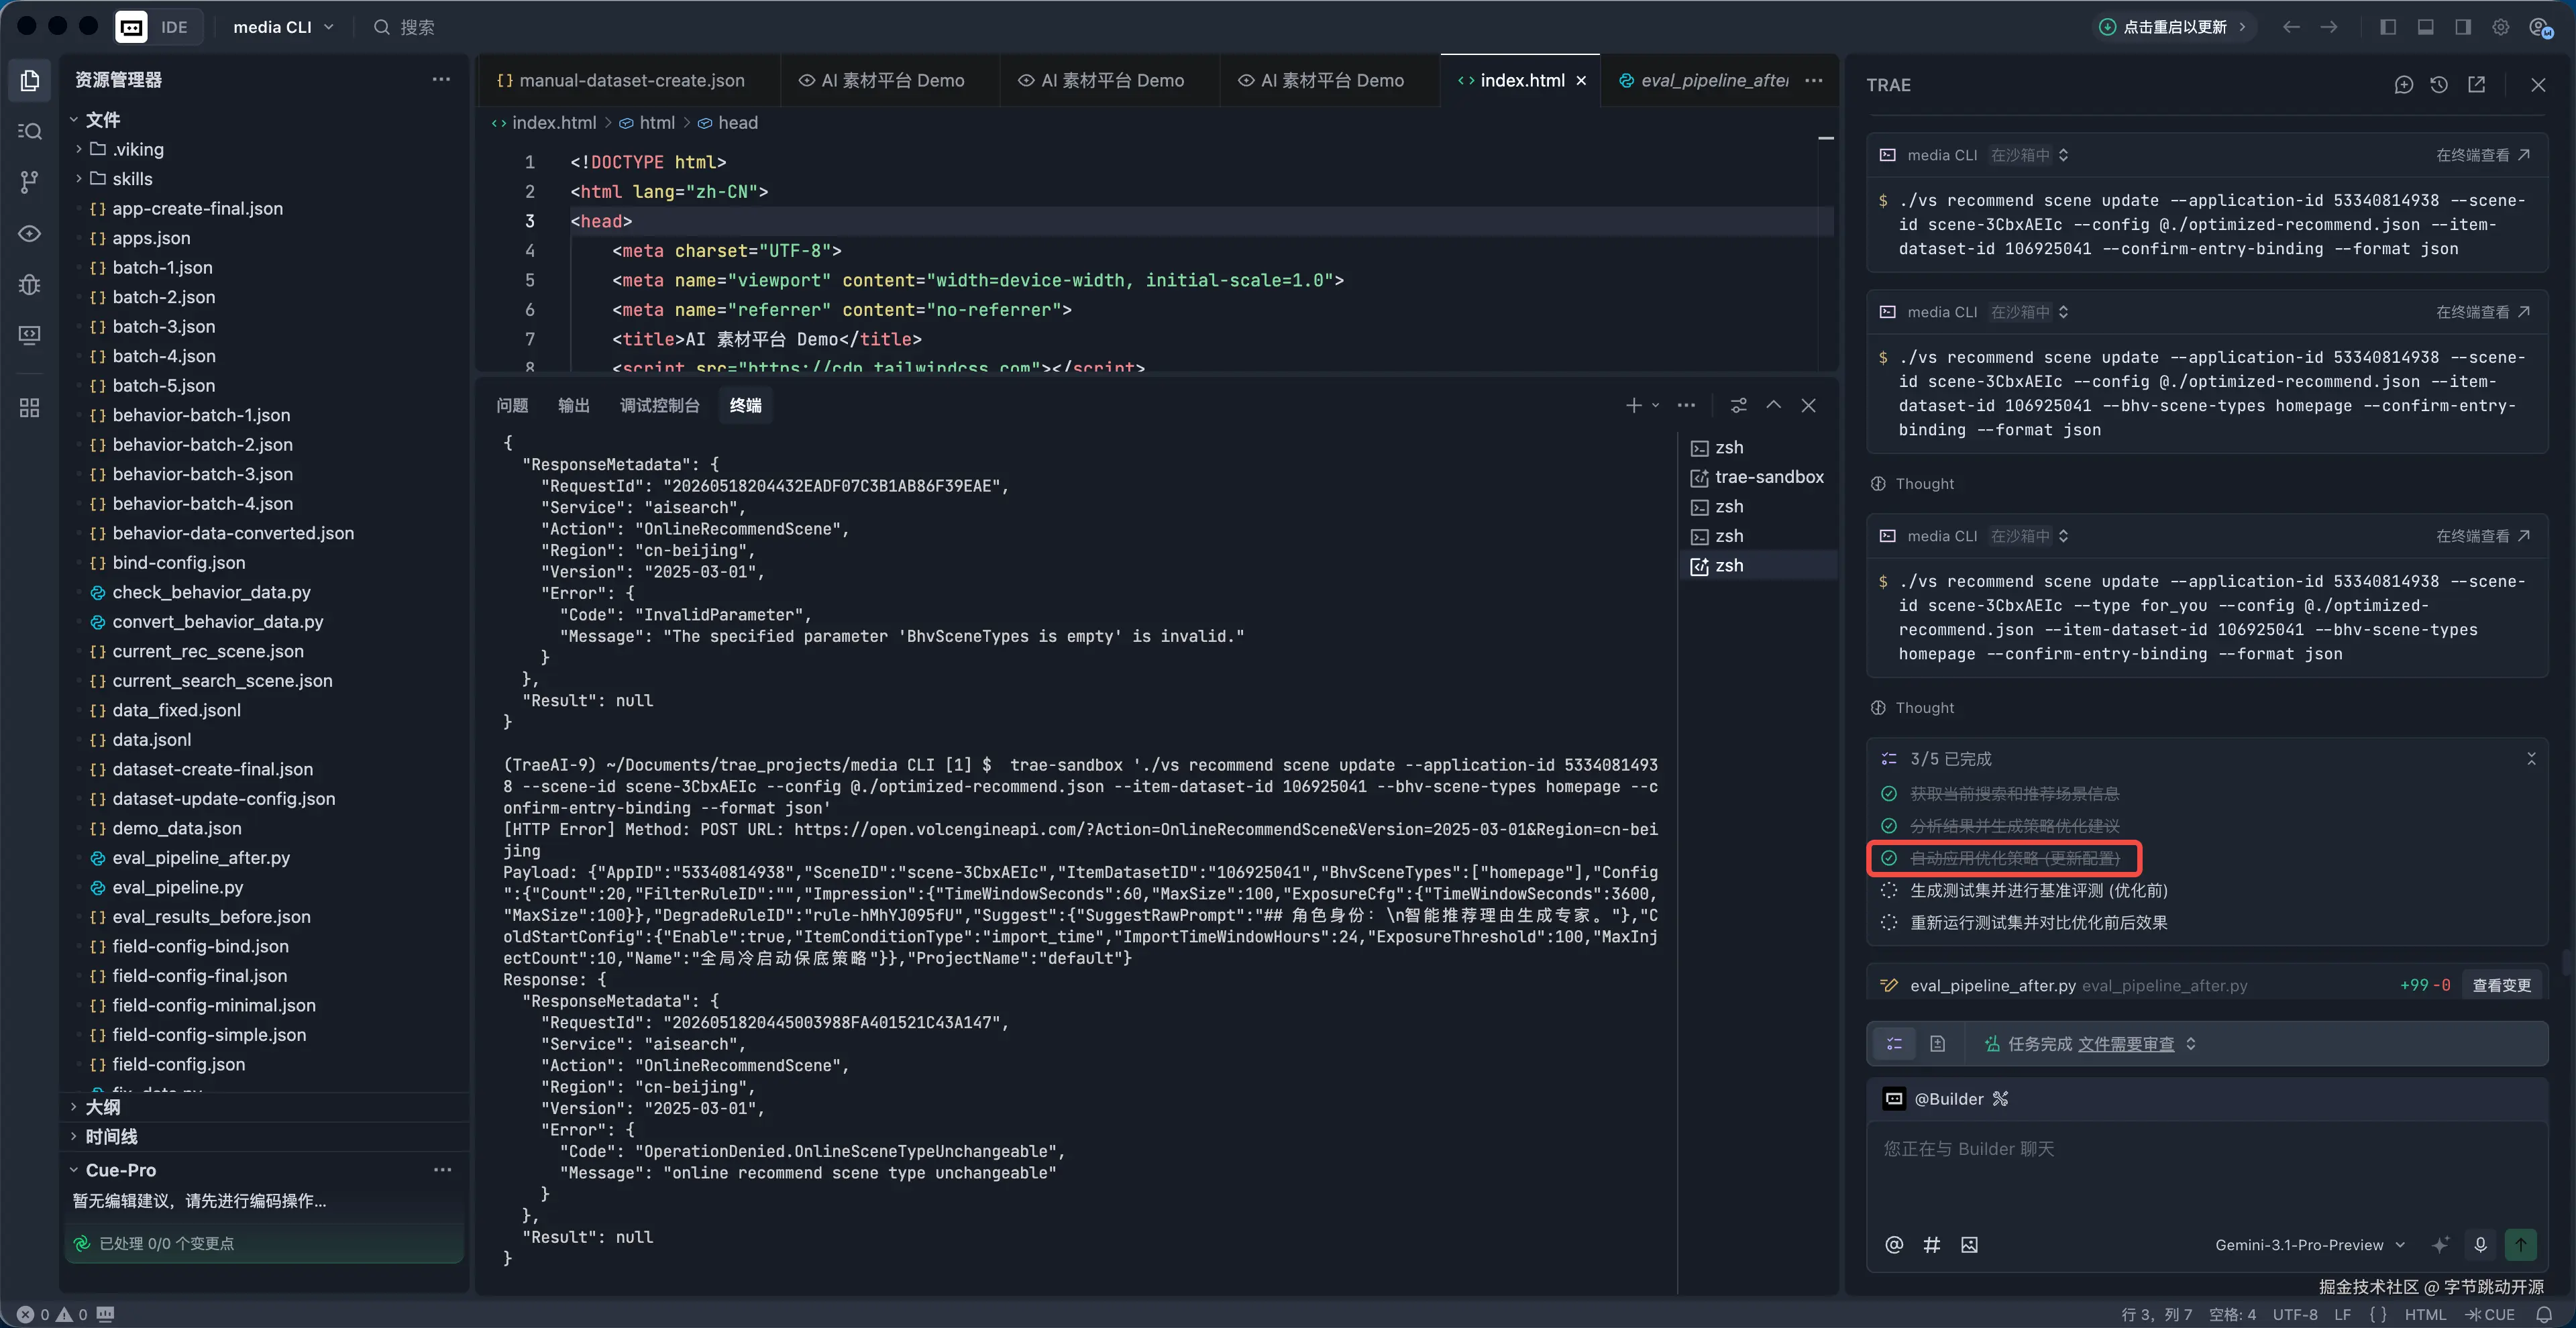Image resolution: width=2576 pixels, height=1328 pixels.
Task: Open the Explorer files icon in activity bar
Action: 30,80
